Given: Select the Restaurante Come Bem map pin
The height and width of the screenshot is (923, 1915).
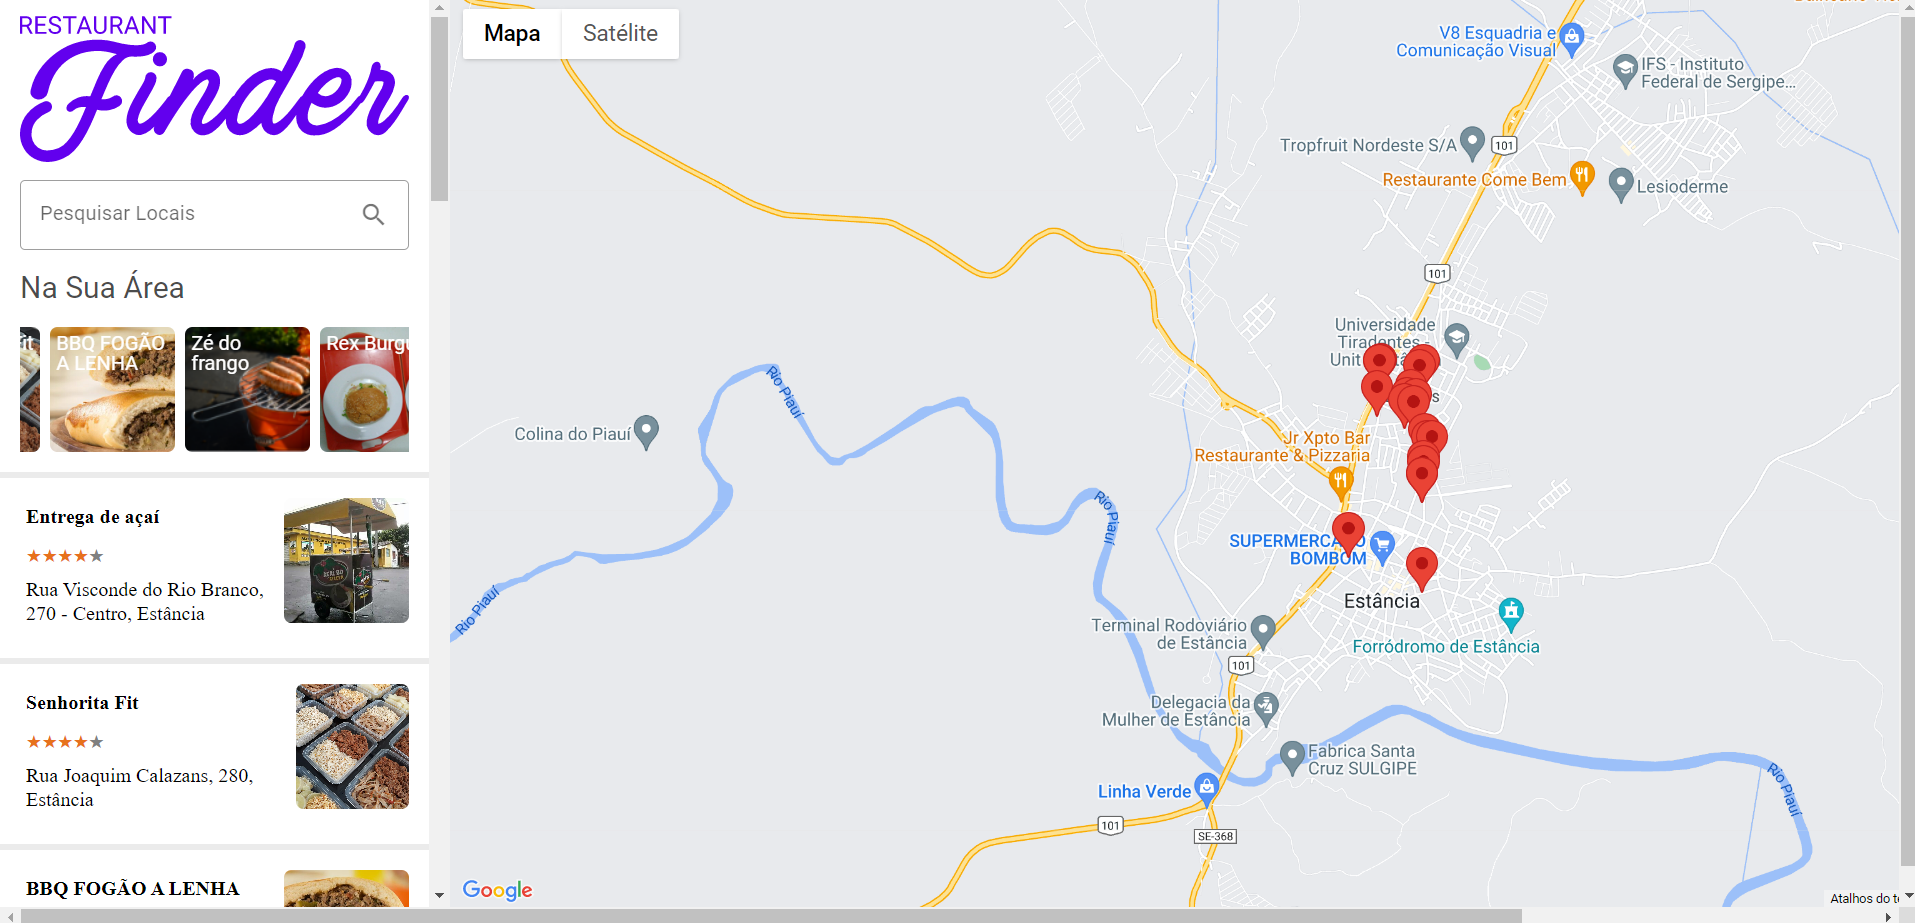Looking at the screenshot, I should 1581,177.
